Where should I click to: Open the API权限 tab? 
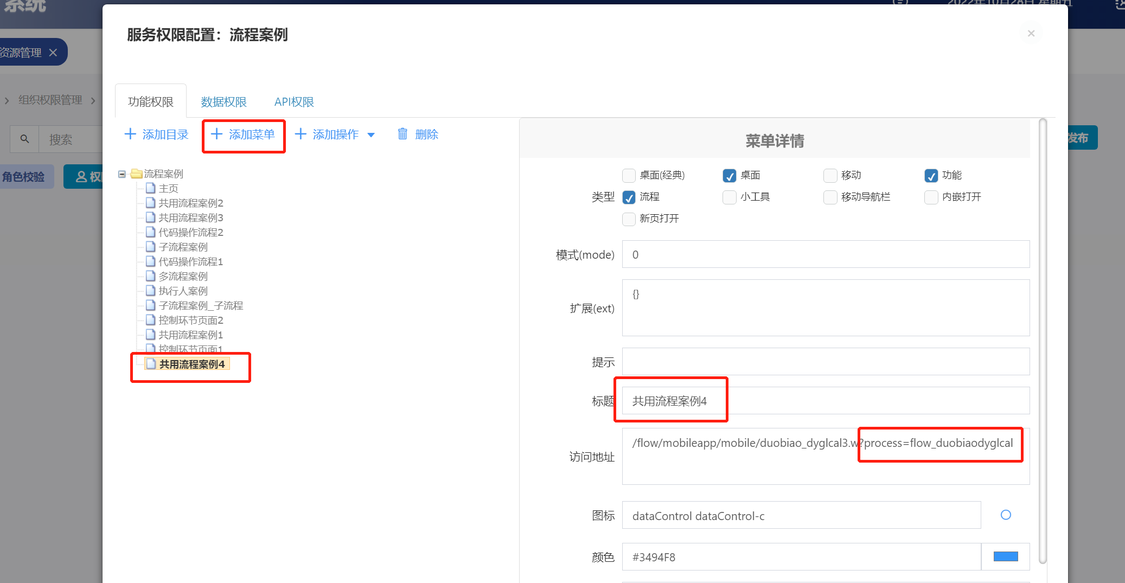point(294,102)
